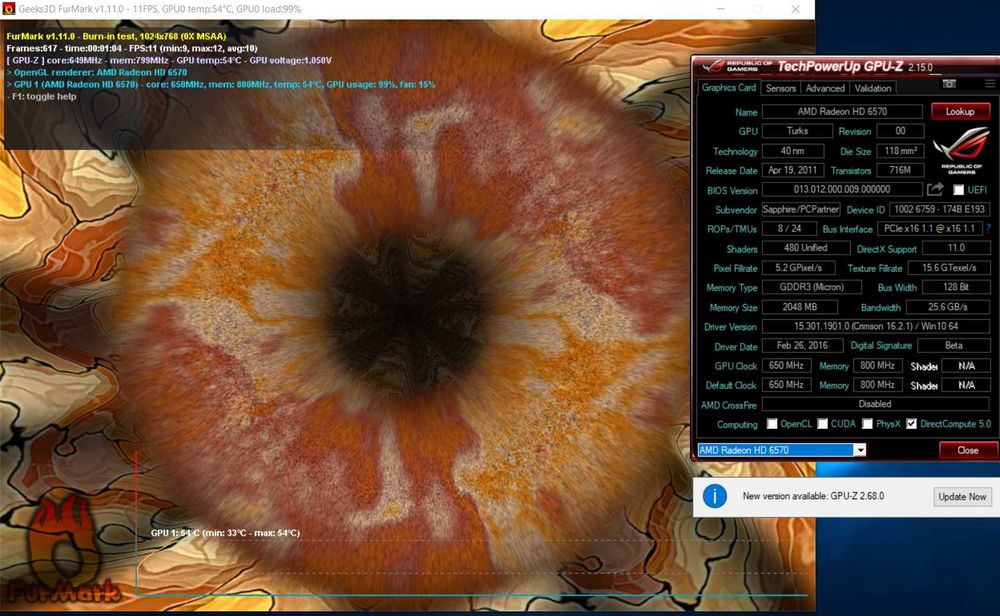Click the New version available GPU-Z 2.68.0 text
The width and height of the screenshot is (1000, 616).
click(813, 496)
